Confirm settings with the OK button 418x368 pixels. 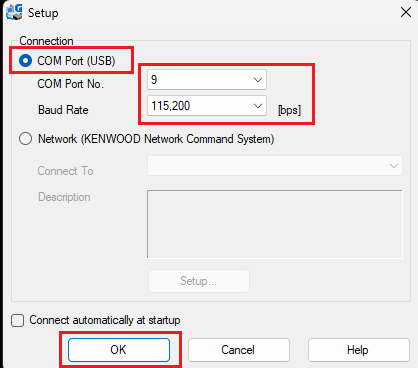(x=119, y=350)
